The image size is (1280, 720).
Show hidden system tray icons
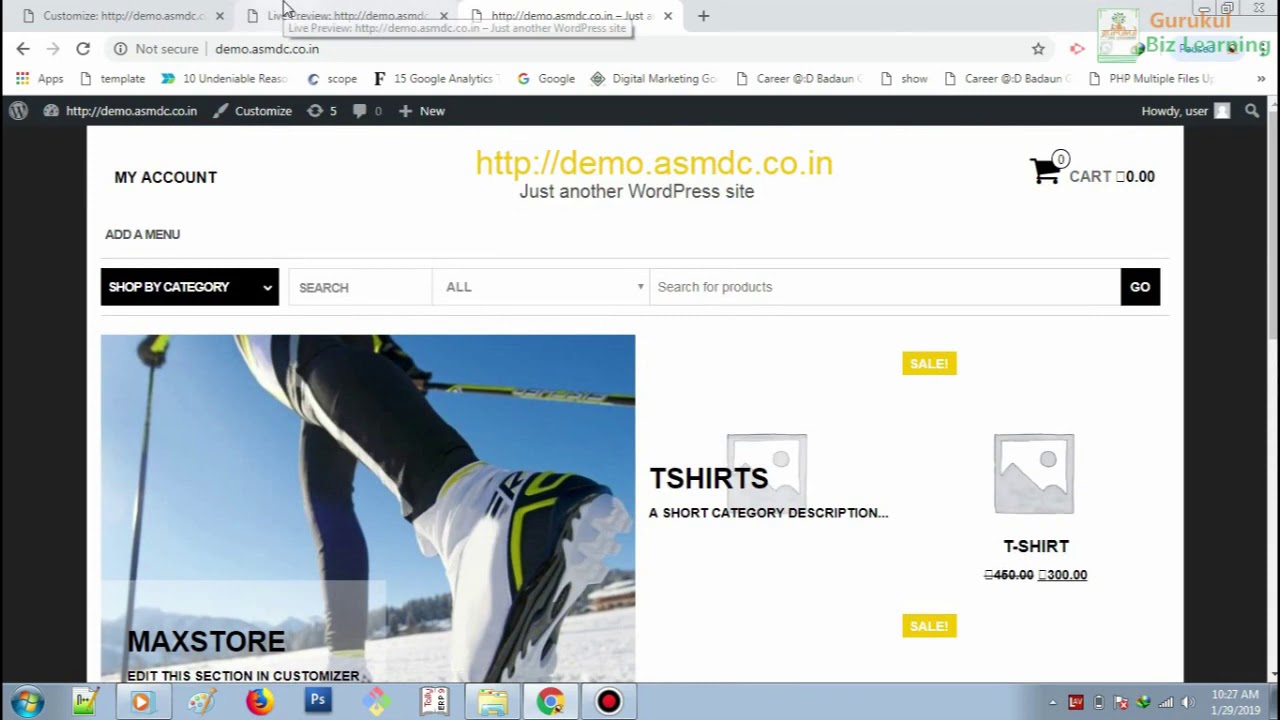pyautogui.click(x=1052, y=702)
